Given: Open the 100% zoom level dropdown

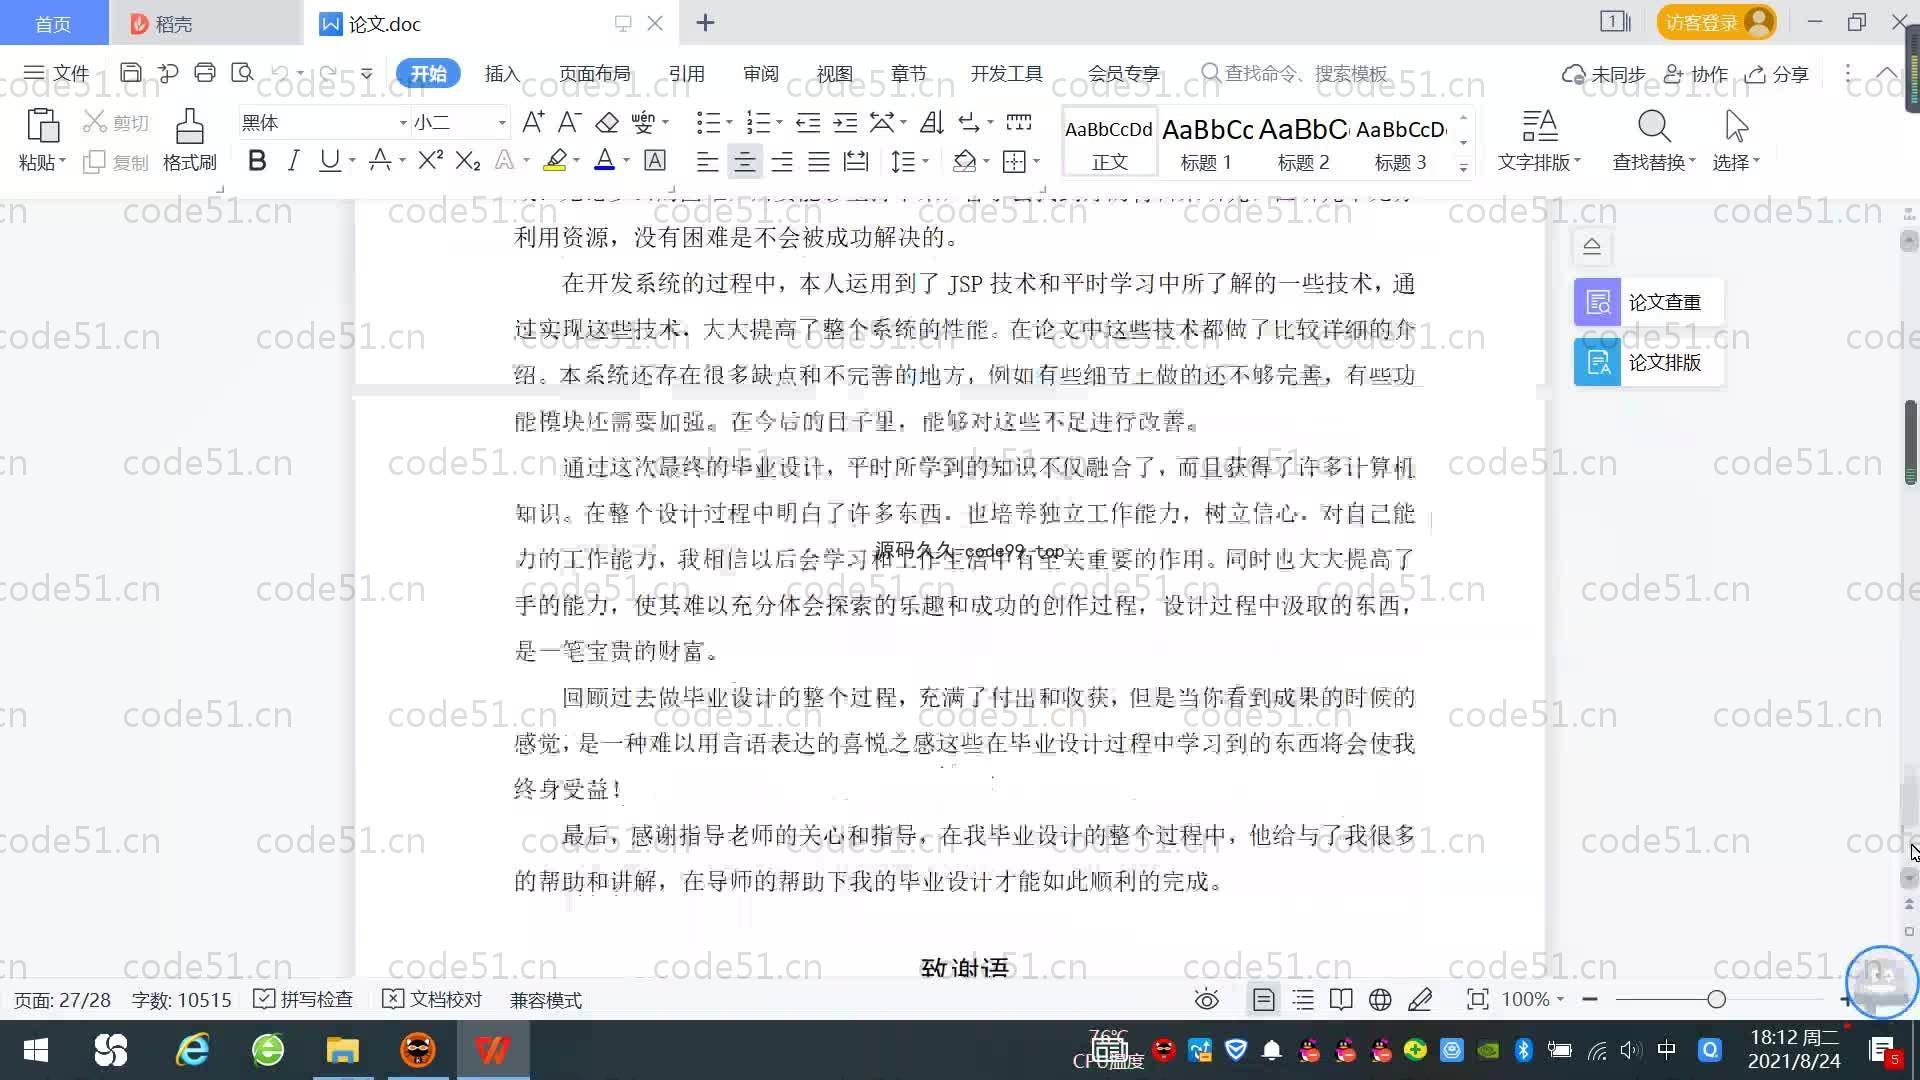Looking at the screenshot, I should (x=1533, y=1000).
